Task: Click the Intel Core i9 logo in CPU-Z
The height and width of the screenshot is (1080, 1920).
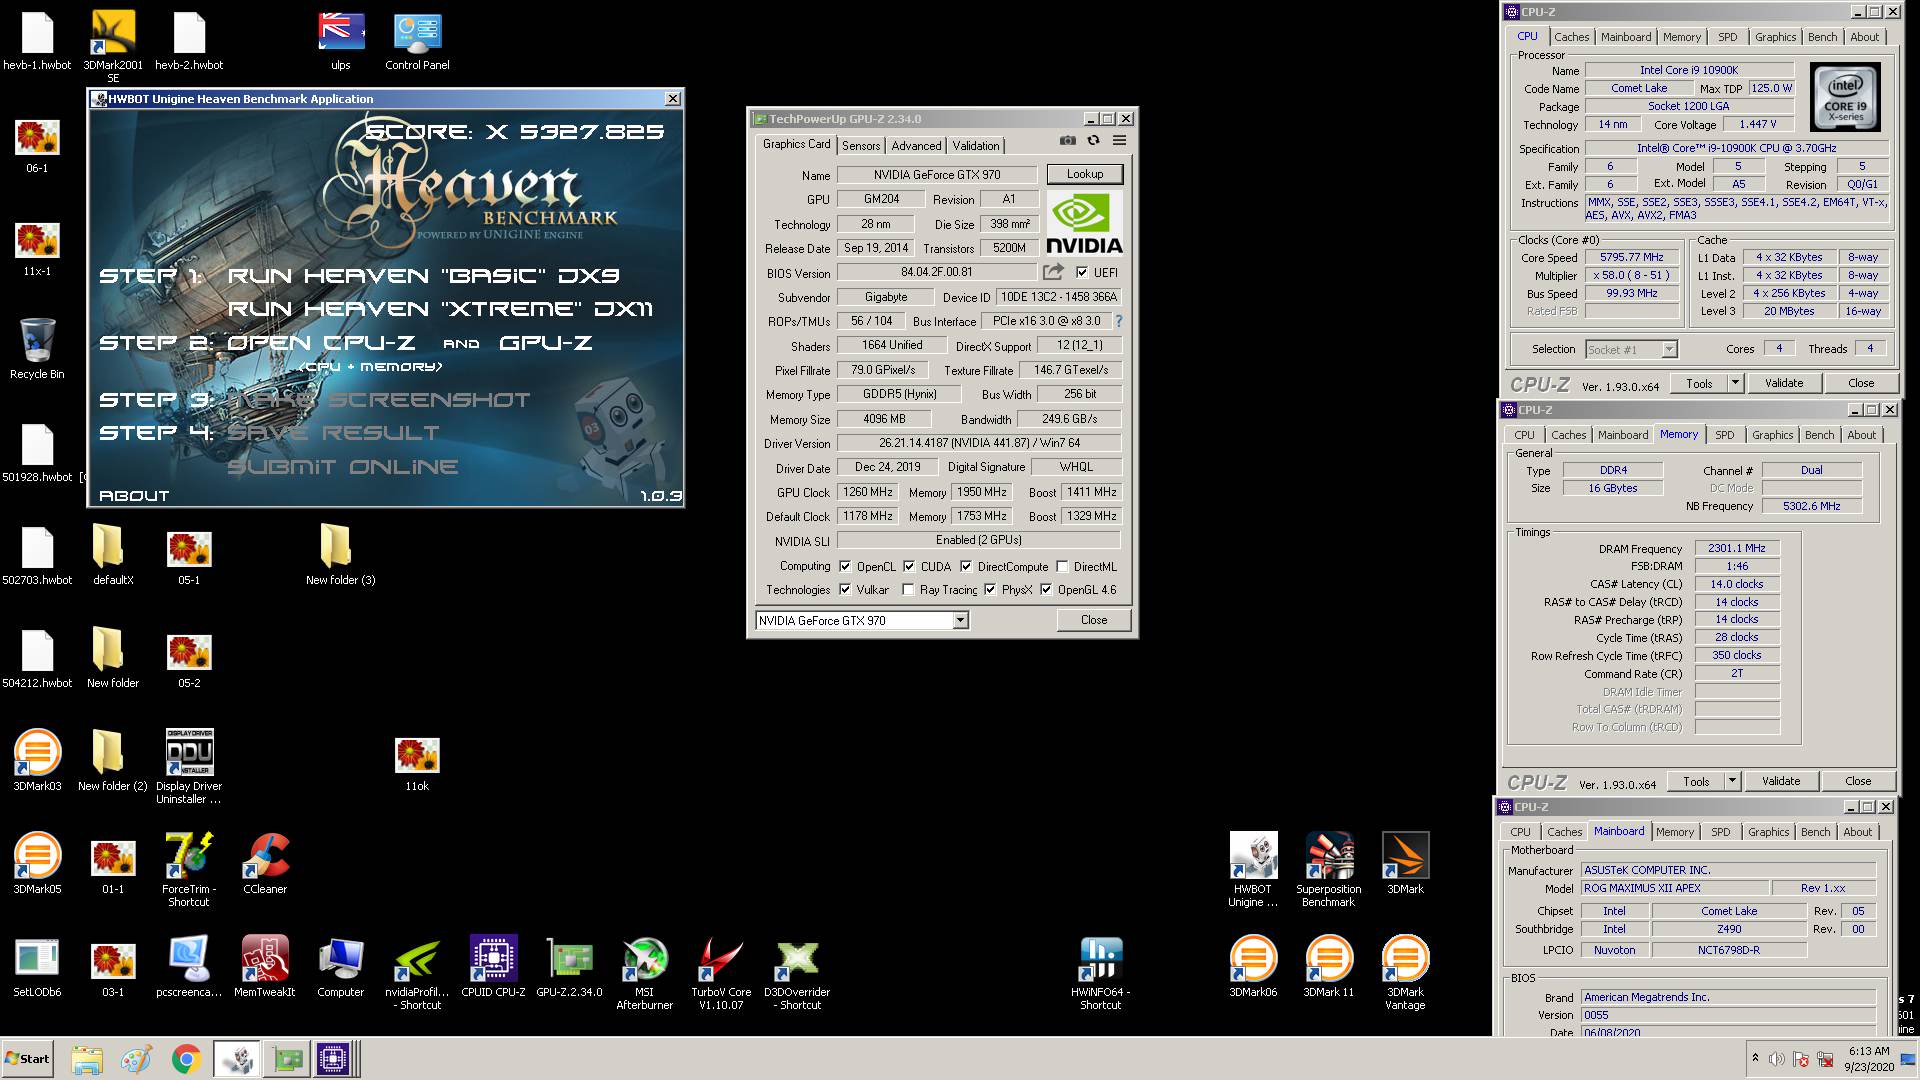Action: [1845, 98]
